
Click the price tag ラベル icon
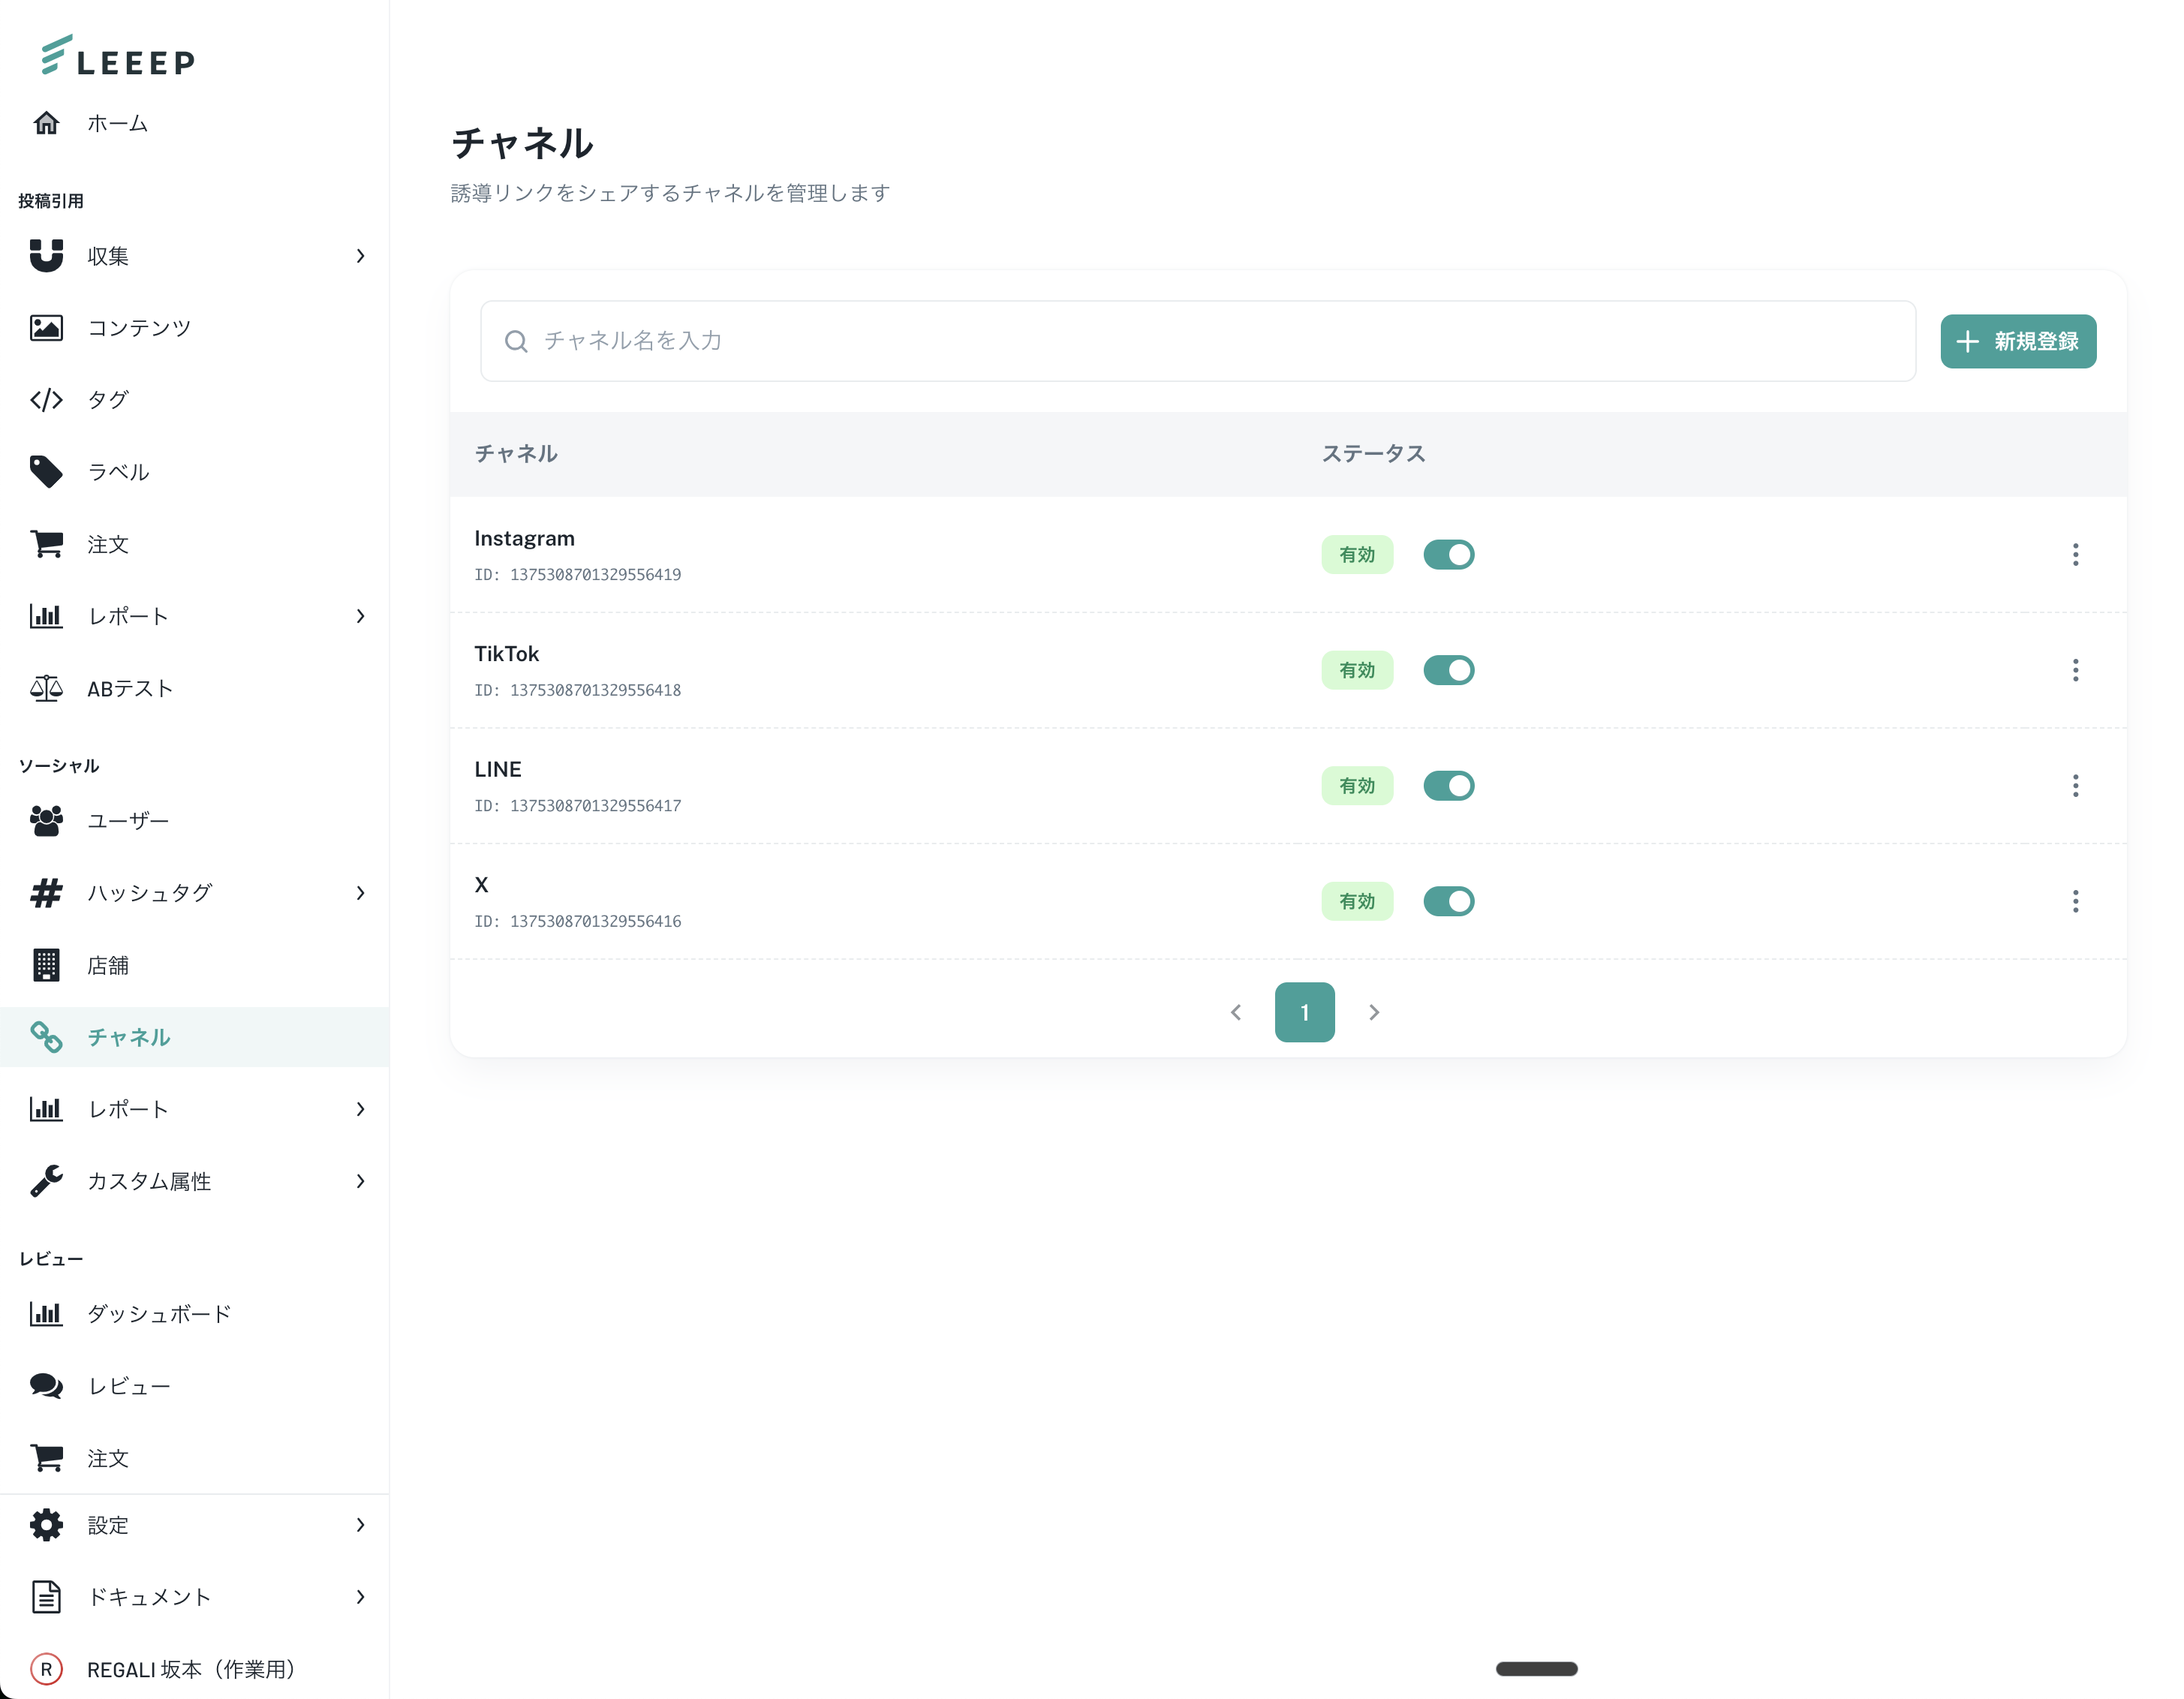46,472
